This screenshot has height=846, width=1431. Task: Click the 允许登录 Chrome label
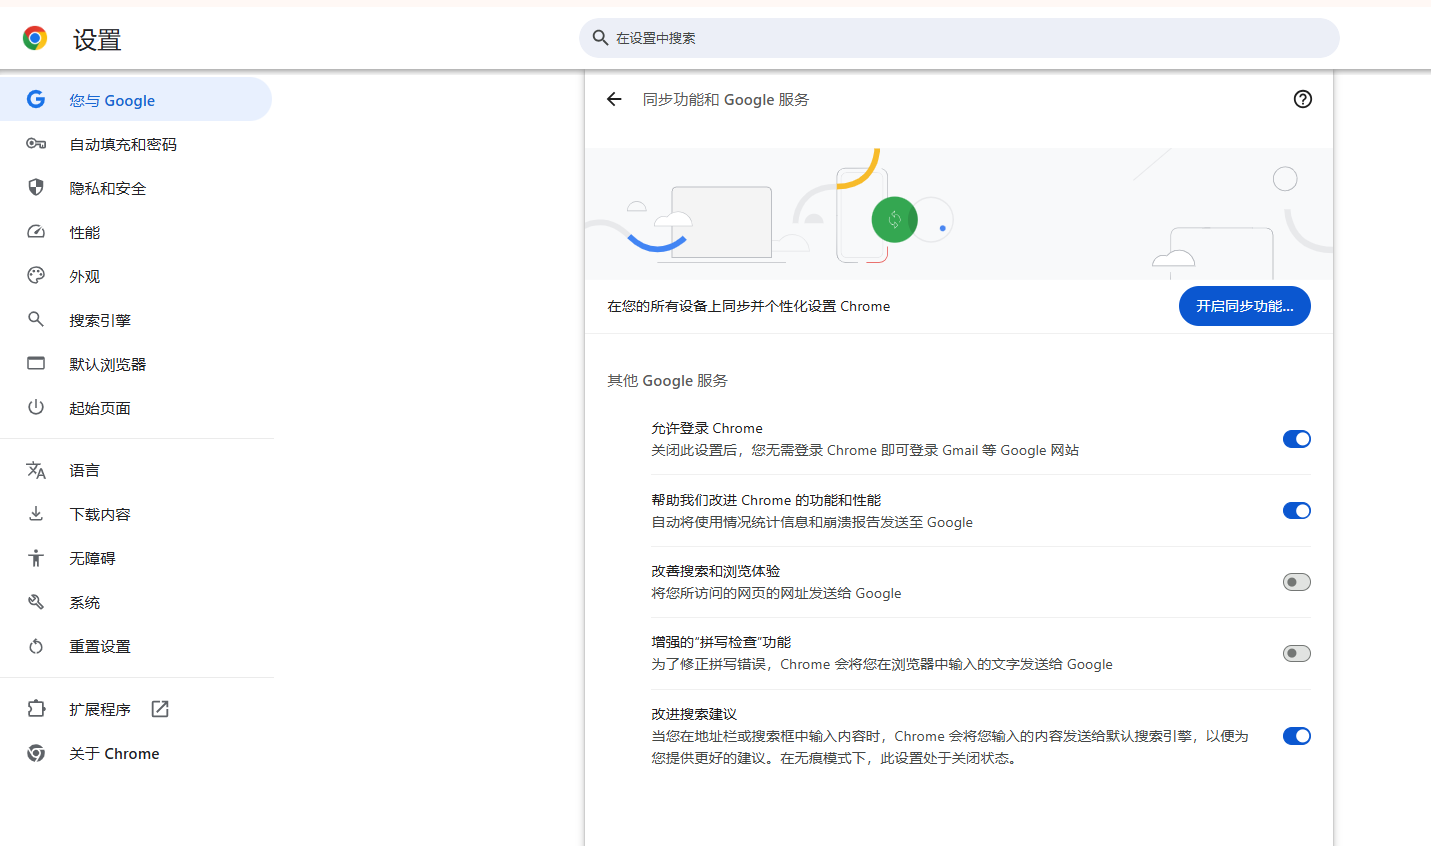[x=707, y=428]
